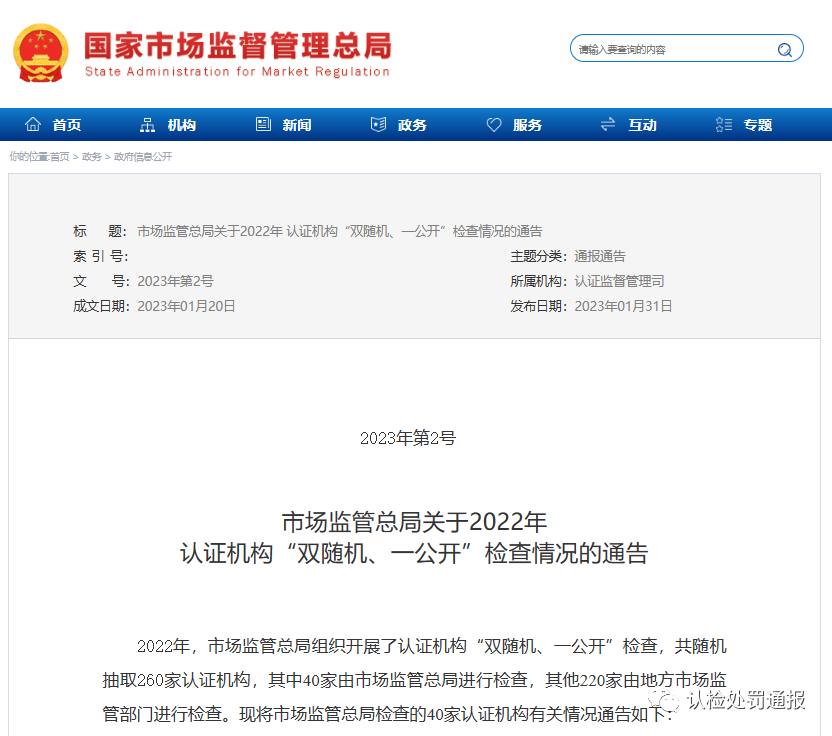Click the national emblem logo
This screenshot has height=736, width=832.
(x=41, y=53)
